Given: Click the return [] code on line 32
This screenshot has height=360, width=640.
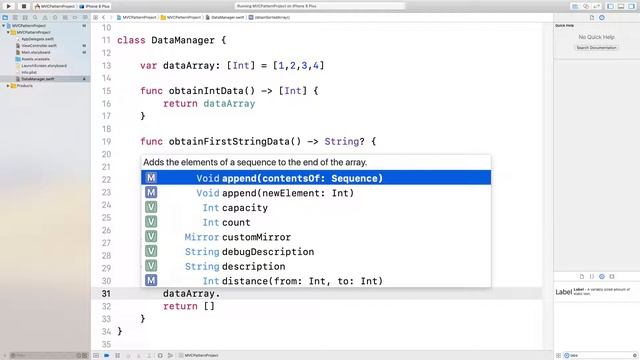Looking at the screenshot, I should 189,306.
